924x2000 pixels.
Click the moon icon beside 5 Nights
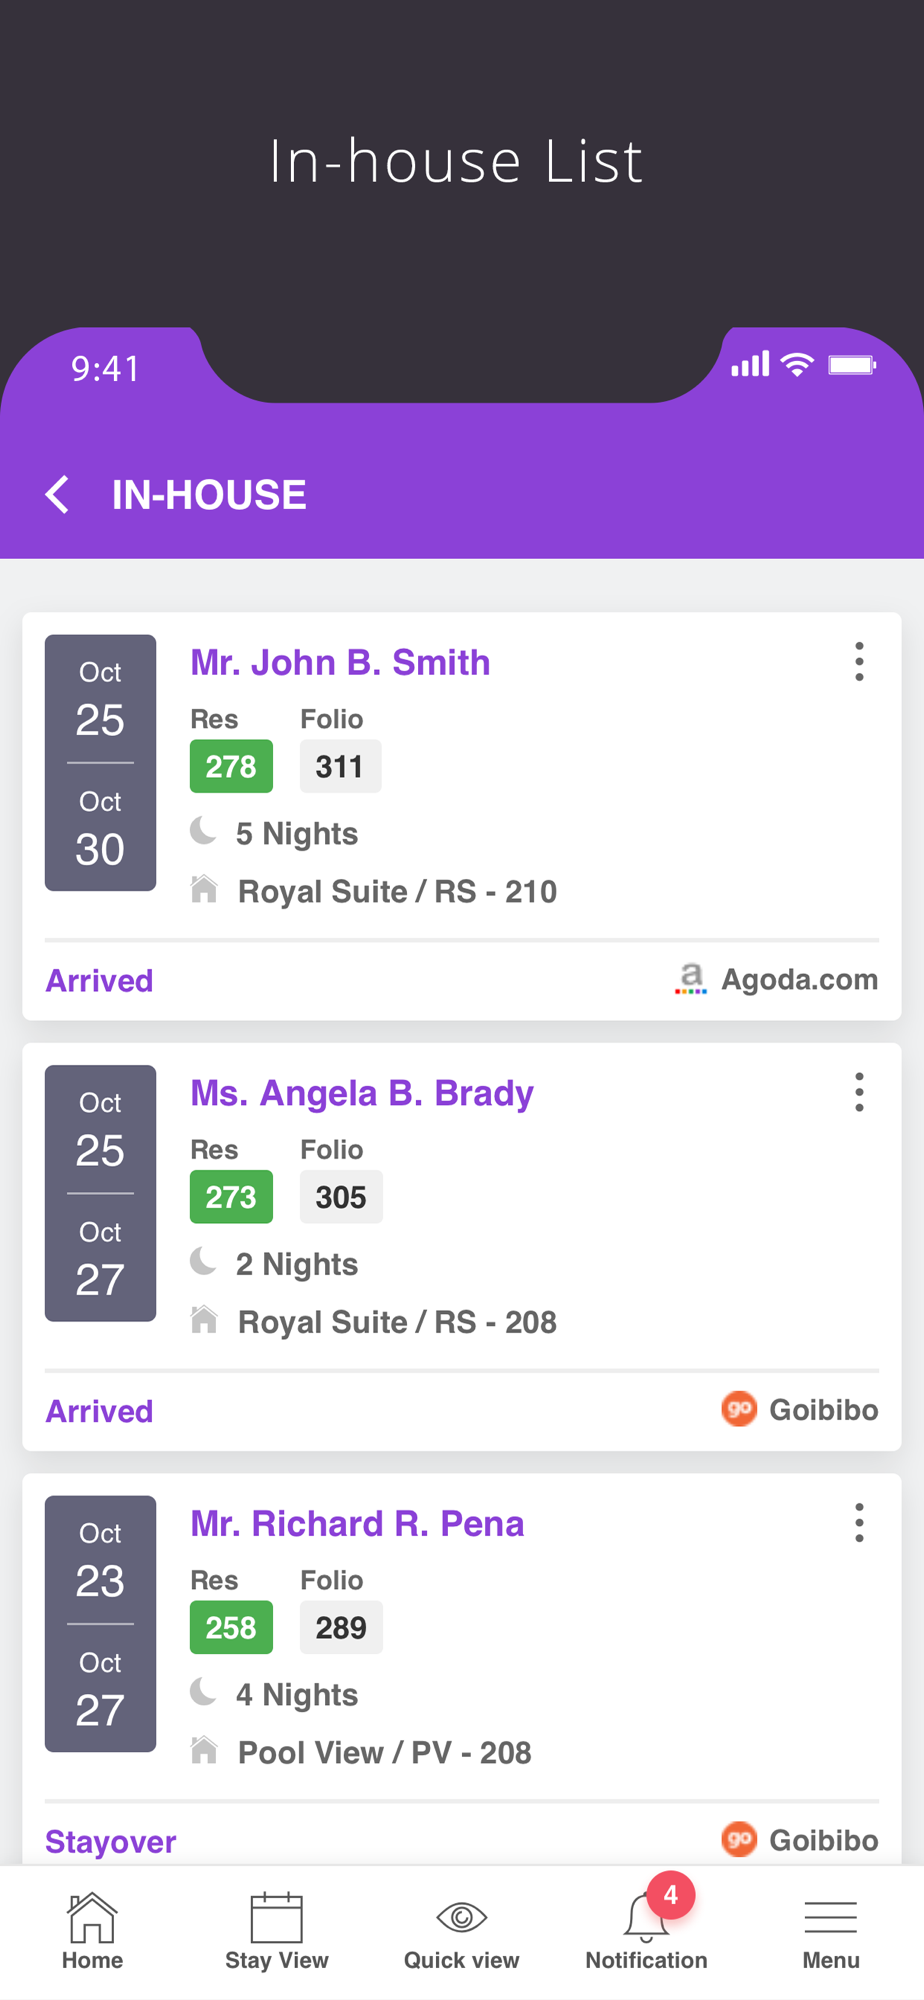[x=204, y=831]
